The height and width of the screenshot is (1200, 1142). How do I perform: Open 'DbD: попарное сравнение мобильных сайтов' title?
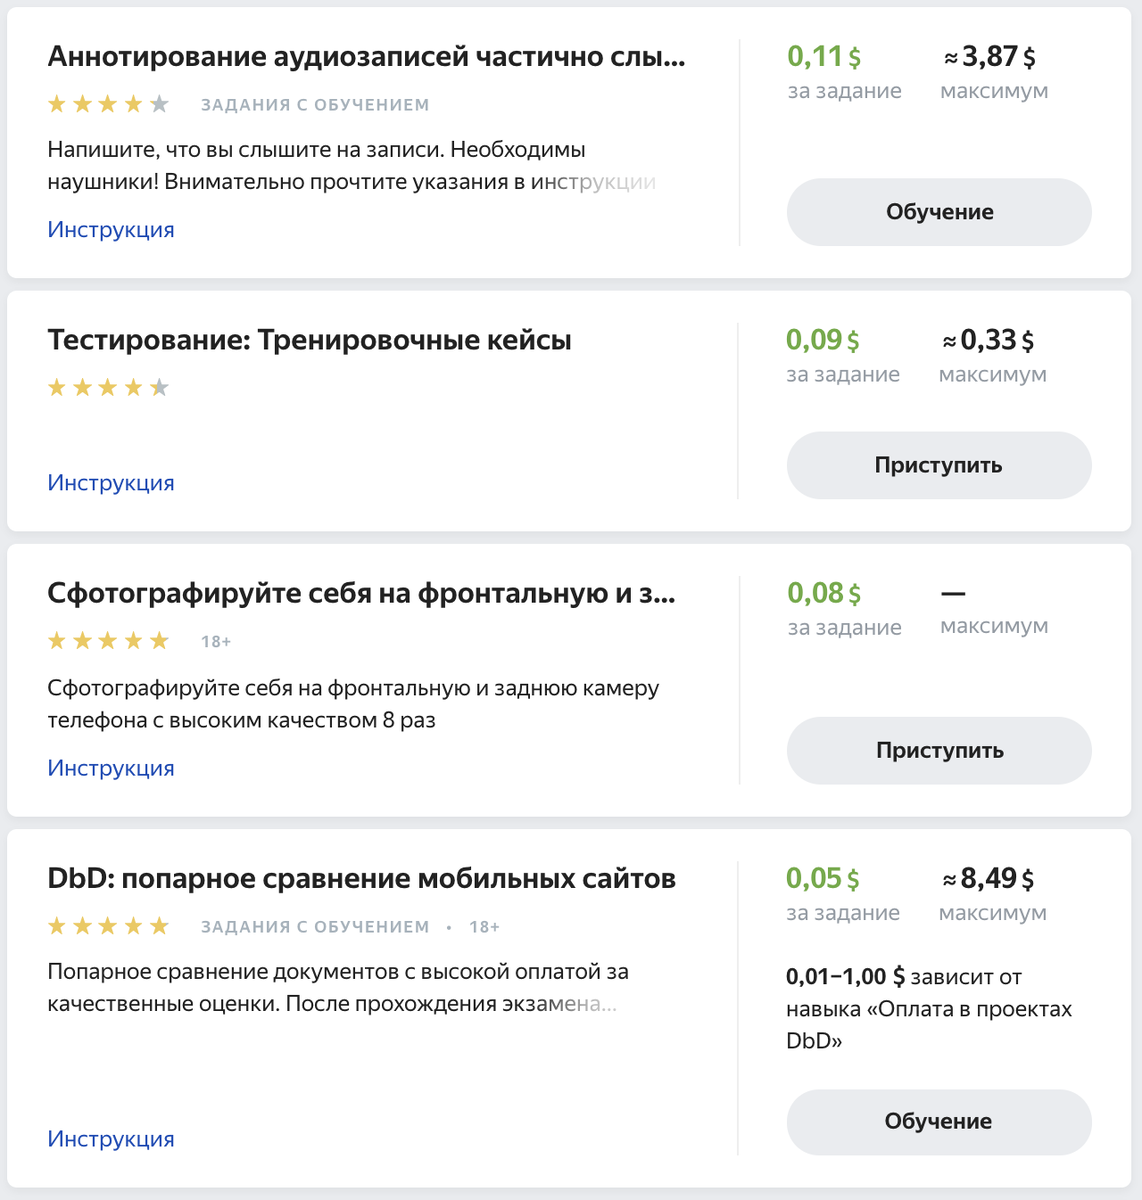point(361,879)
